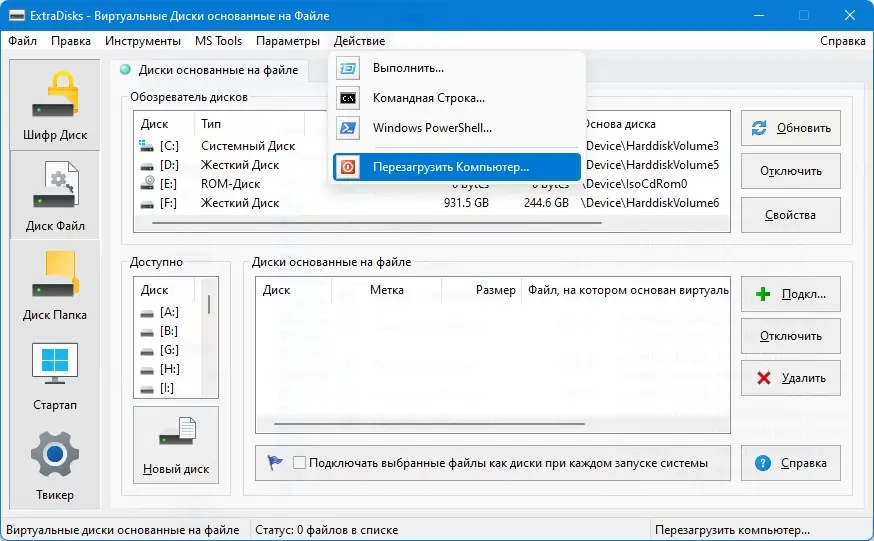Click the Обновить button

tap(790, 128)
